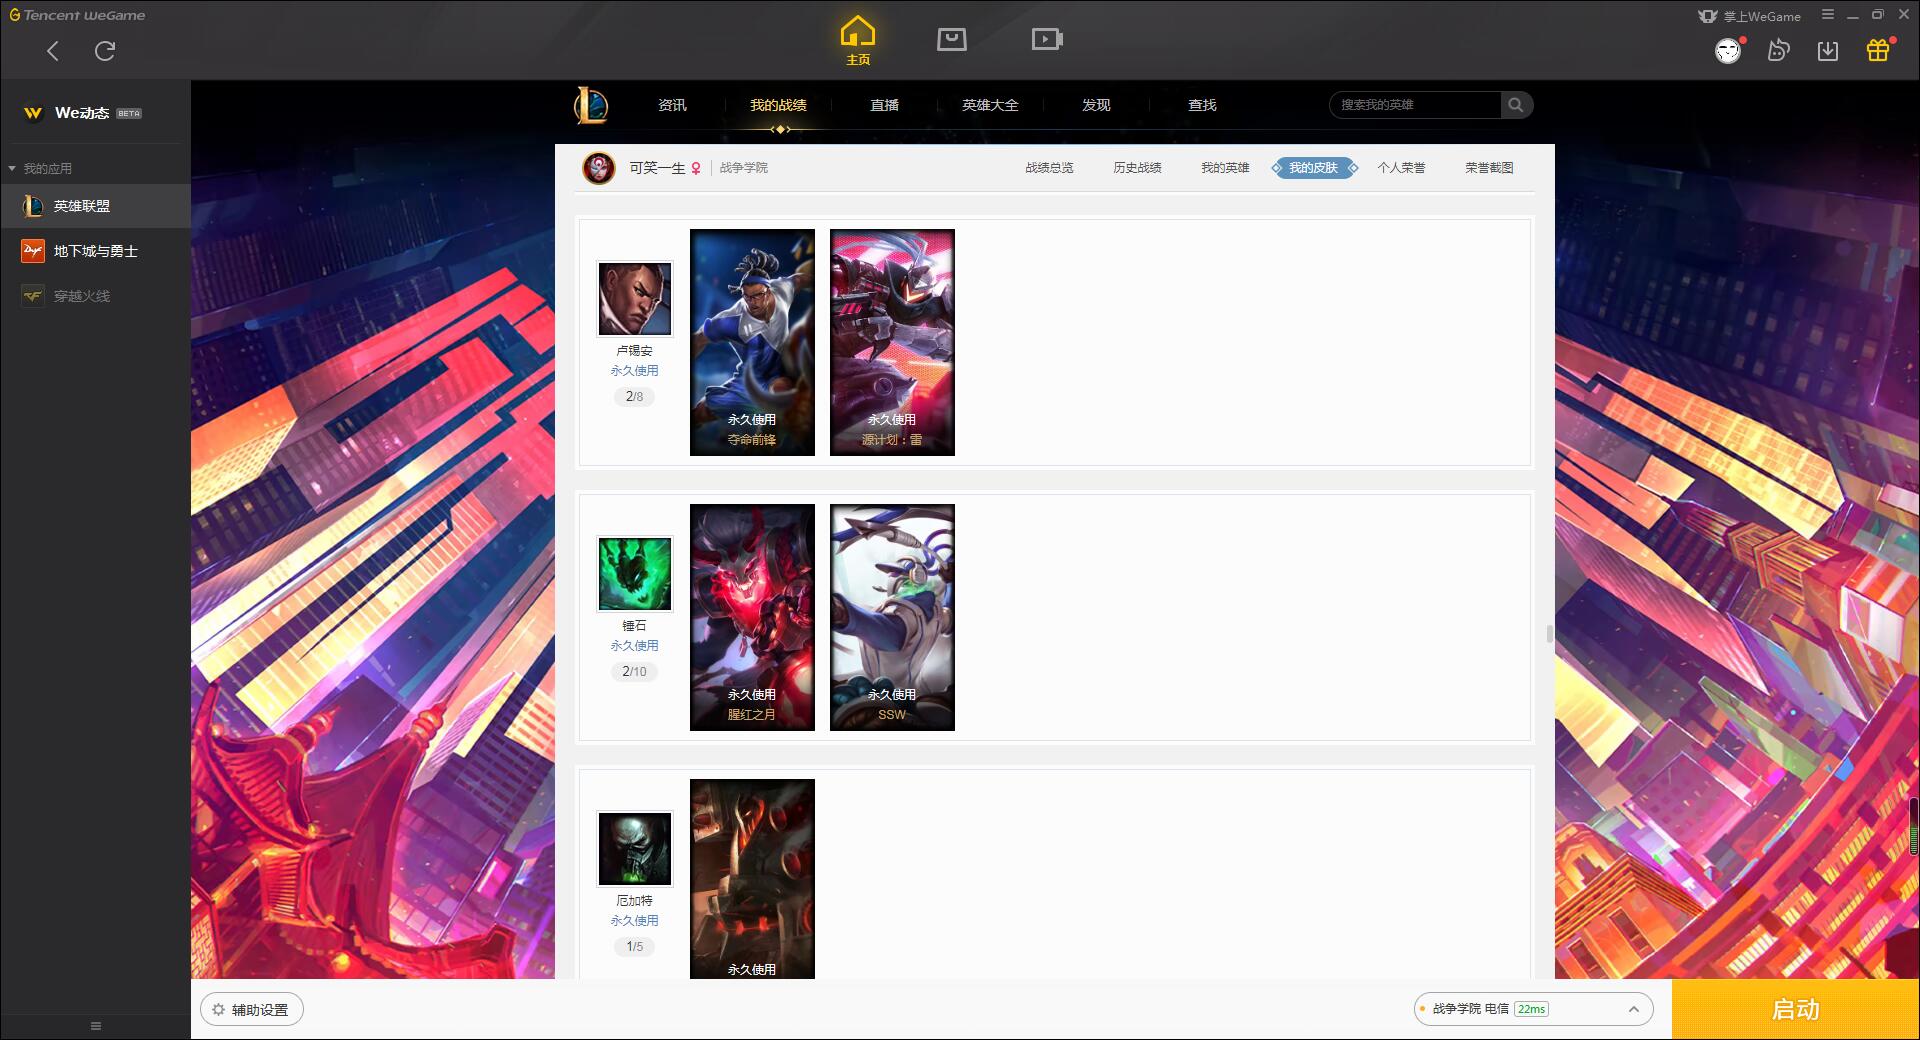The image size is (1920, 1040).
Task: Click the League of Legends logo
Action: [x=591, y=105]
